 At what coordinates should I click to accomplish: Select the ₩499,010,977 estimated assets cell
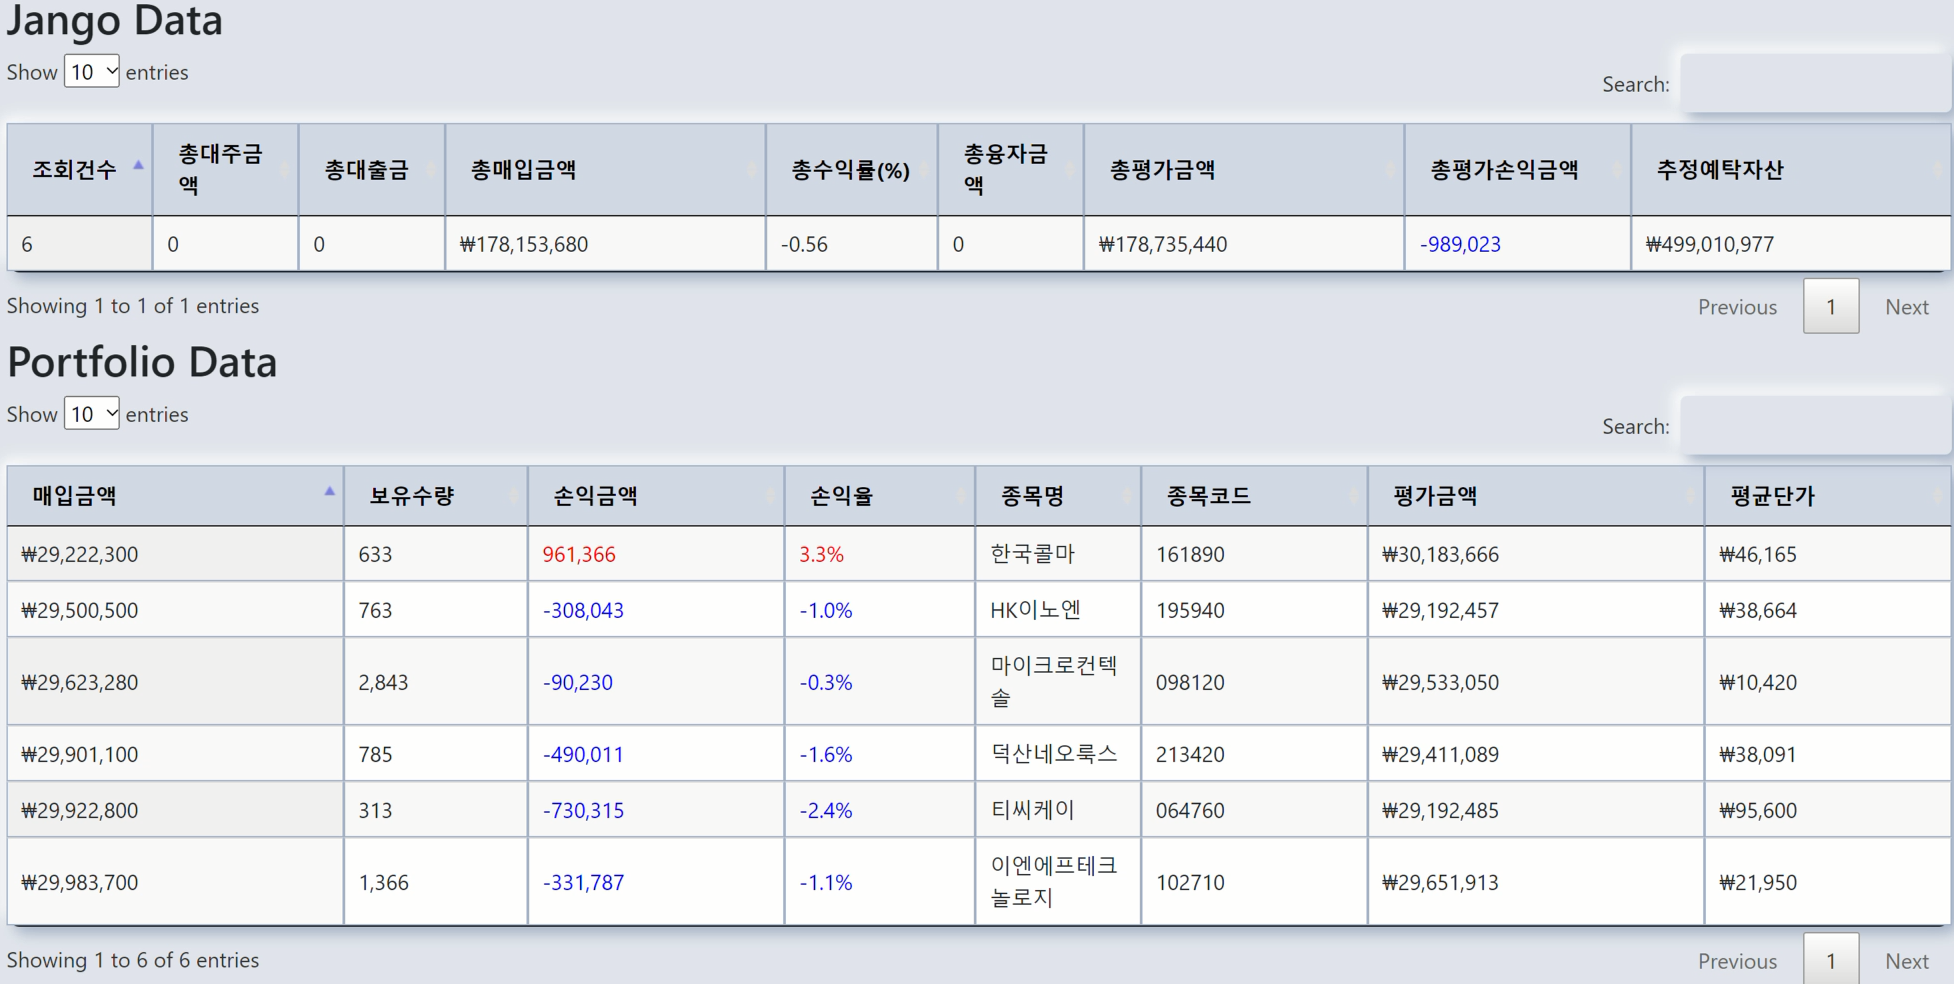tap(1791, 244)
